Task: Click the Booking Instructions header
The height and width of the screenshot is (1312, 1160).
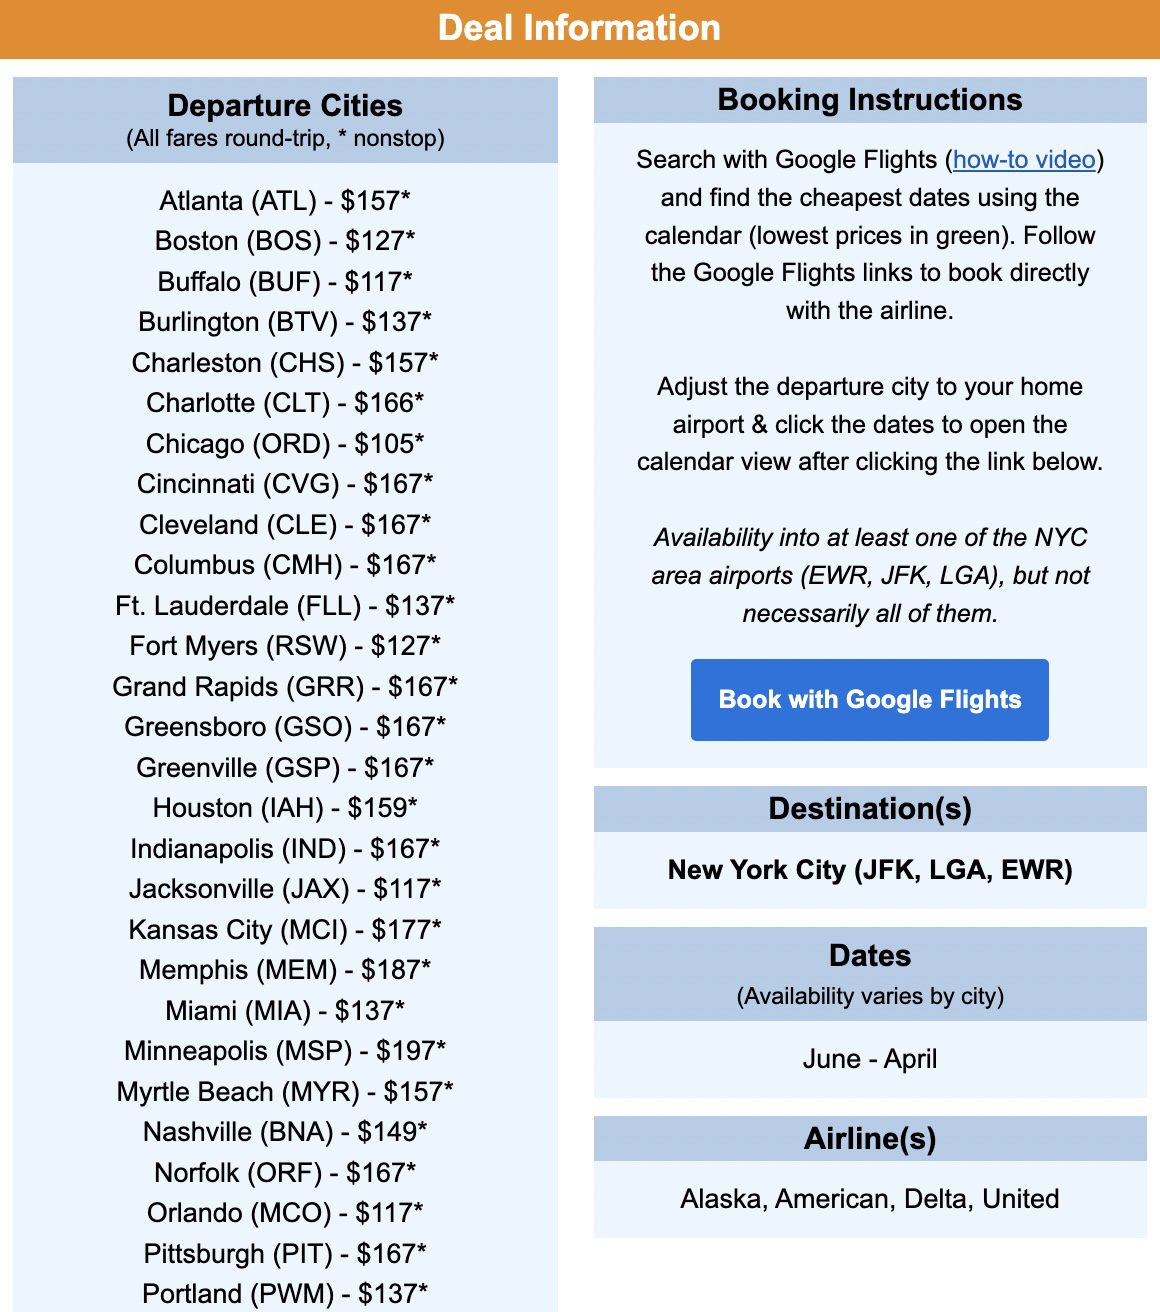Action: 868,99
